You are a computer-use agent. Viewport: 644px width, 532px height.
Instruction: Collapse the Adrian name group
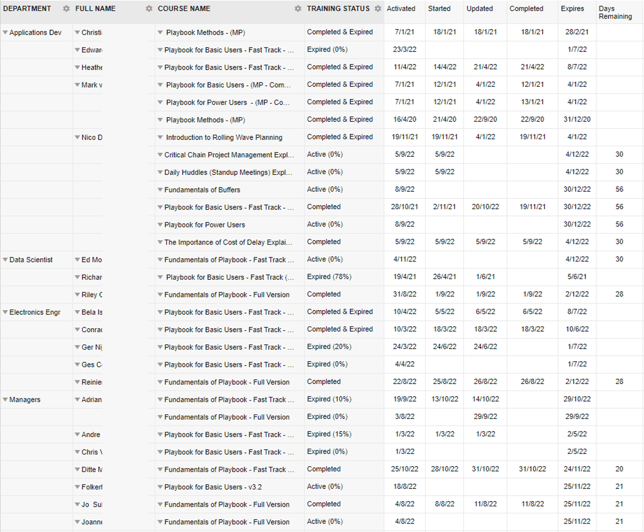pos(77,400)
